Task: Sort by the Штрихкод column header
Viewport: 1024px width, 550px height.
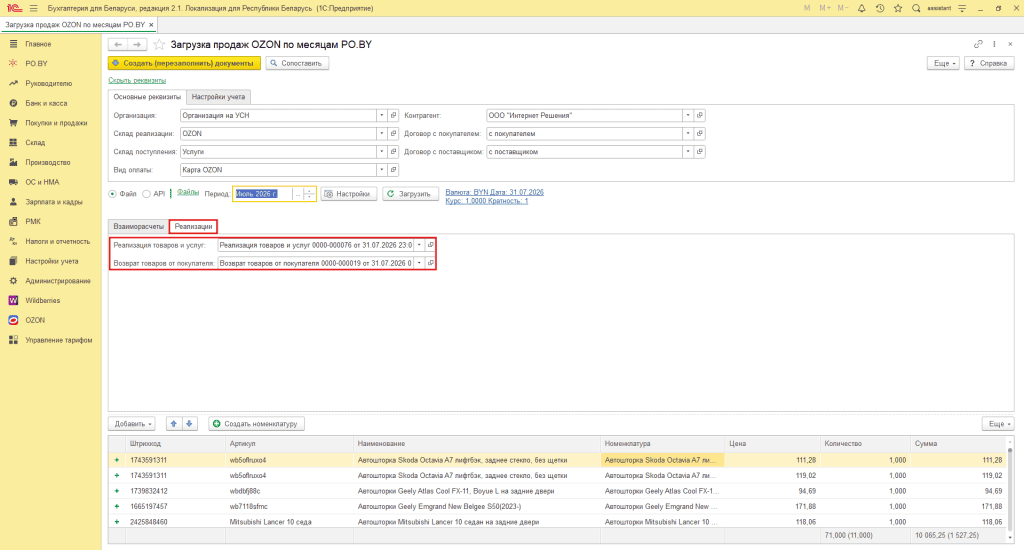Action: coord(145,444)
